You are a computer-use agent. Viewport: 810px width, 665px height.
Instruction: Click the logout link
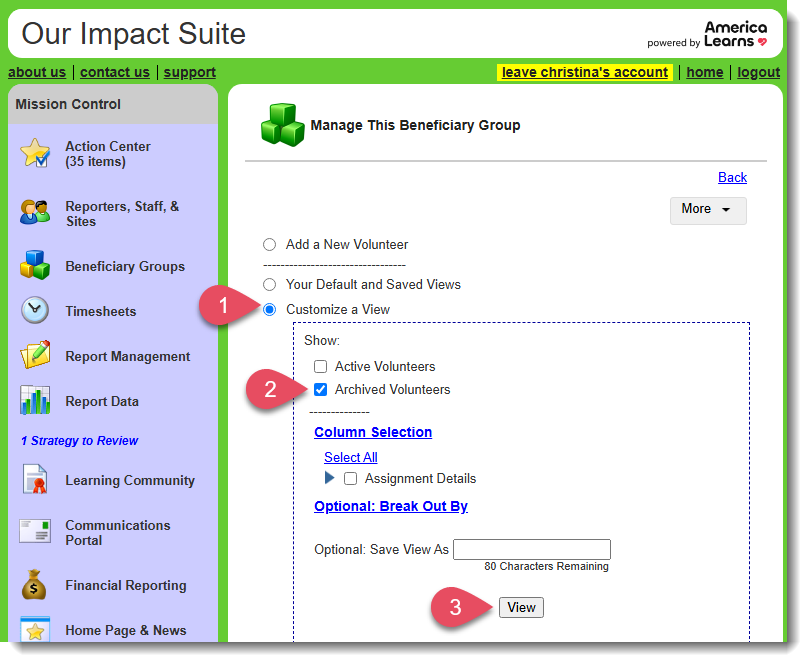758,72
